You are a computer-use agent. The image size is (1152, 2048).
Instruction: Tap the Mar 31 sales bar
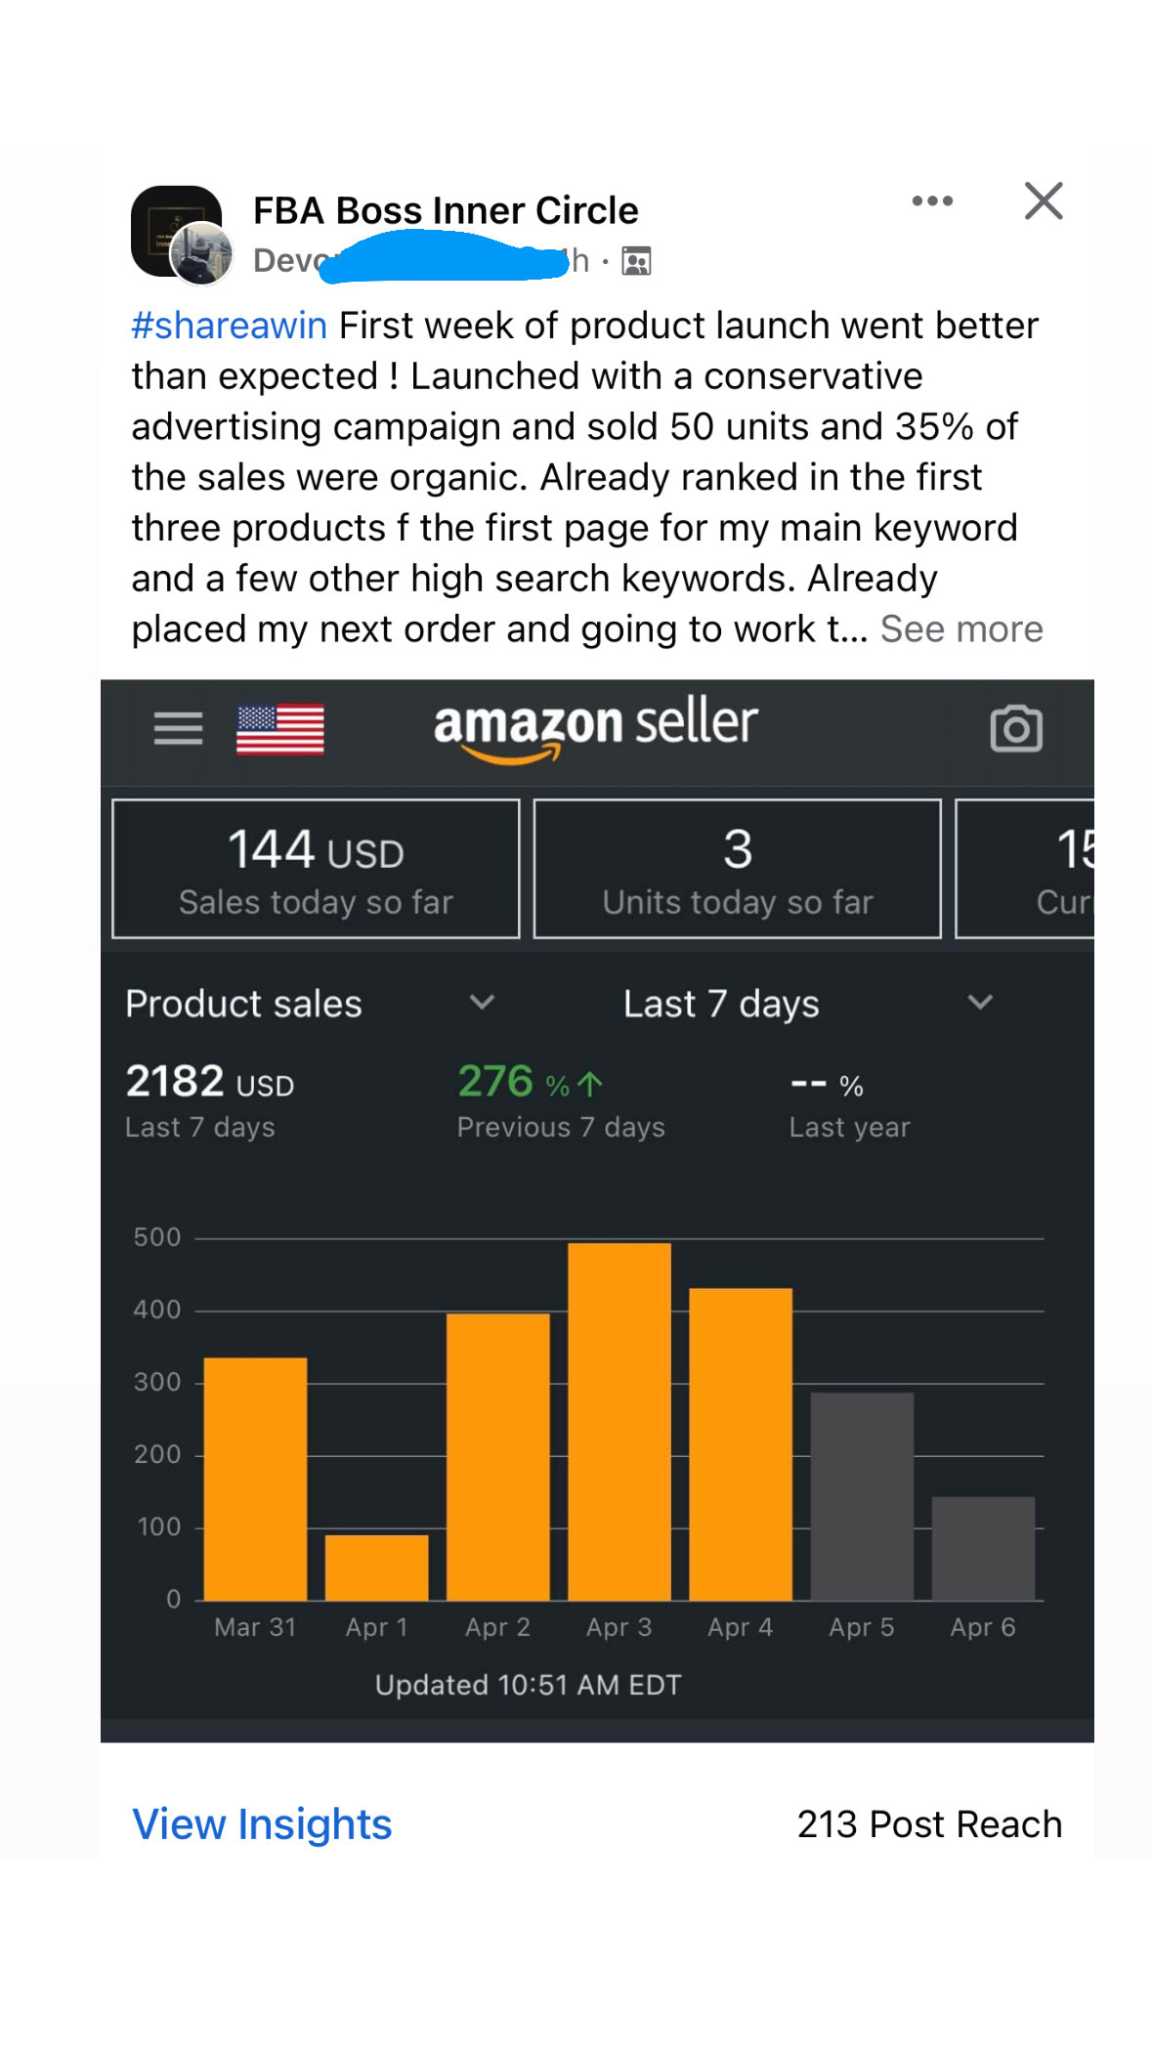255,1478
